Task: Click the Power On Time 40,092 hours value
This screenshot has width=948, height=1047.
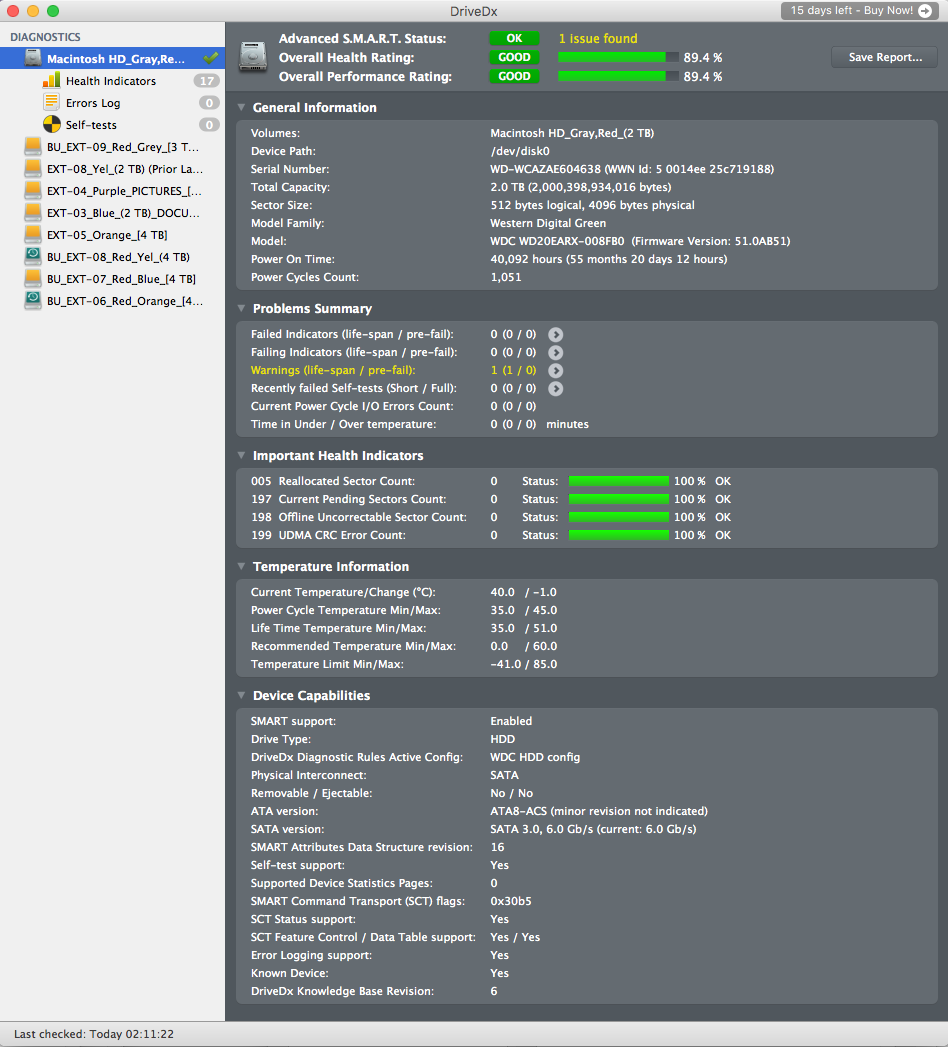Action: [609, 260]
